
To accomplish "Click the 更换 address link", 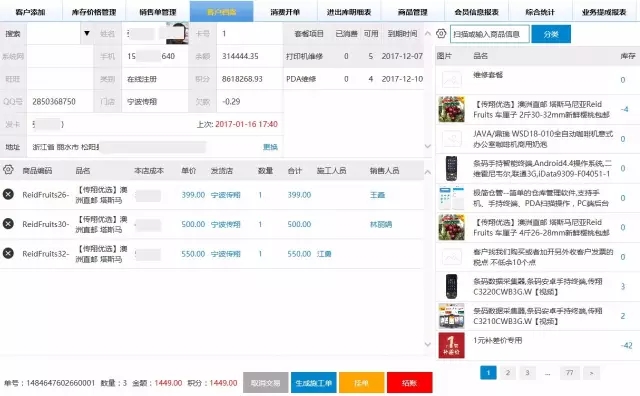I will [x=270, y=147].
